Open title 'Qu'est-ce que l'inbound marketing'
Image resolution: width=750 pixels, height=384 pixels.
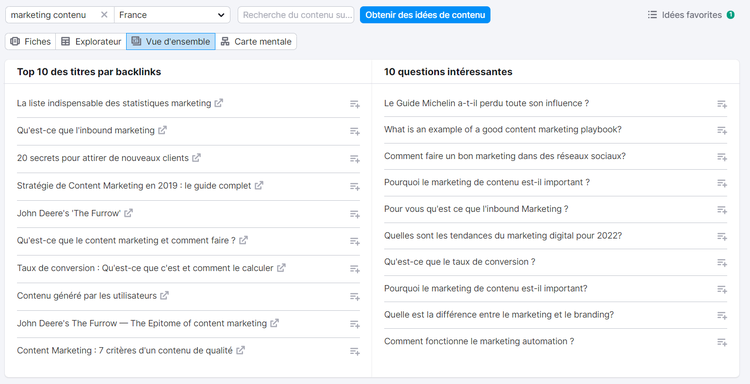pyautogui.click(x=86, y=130)
